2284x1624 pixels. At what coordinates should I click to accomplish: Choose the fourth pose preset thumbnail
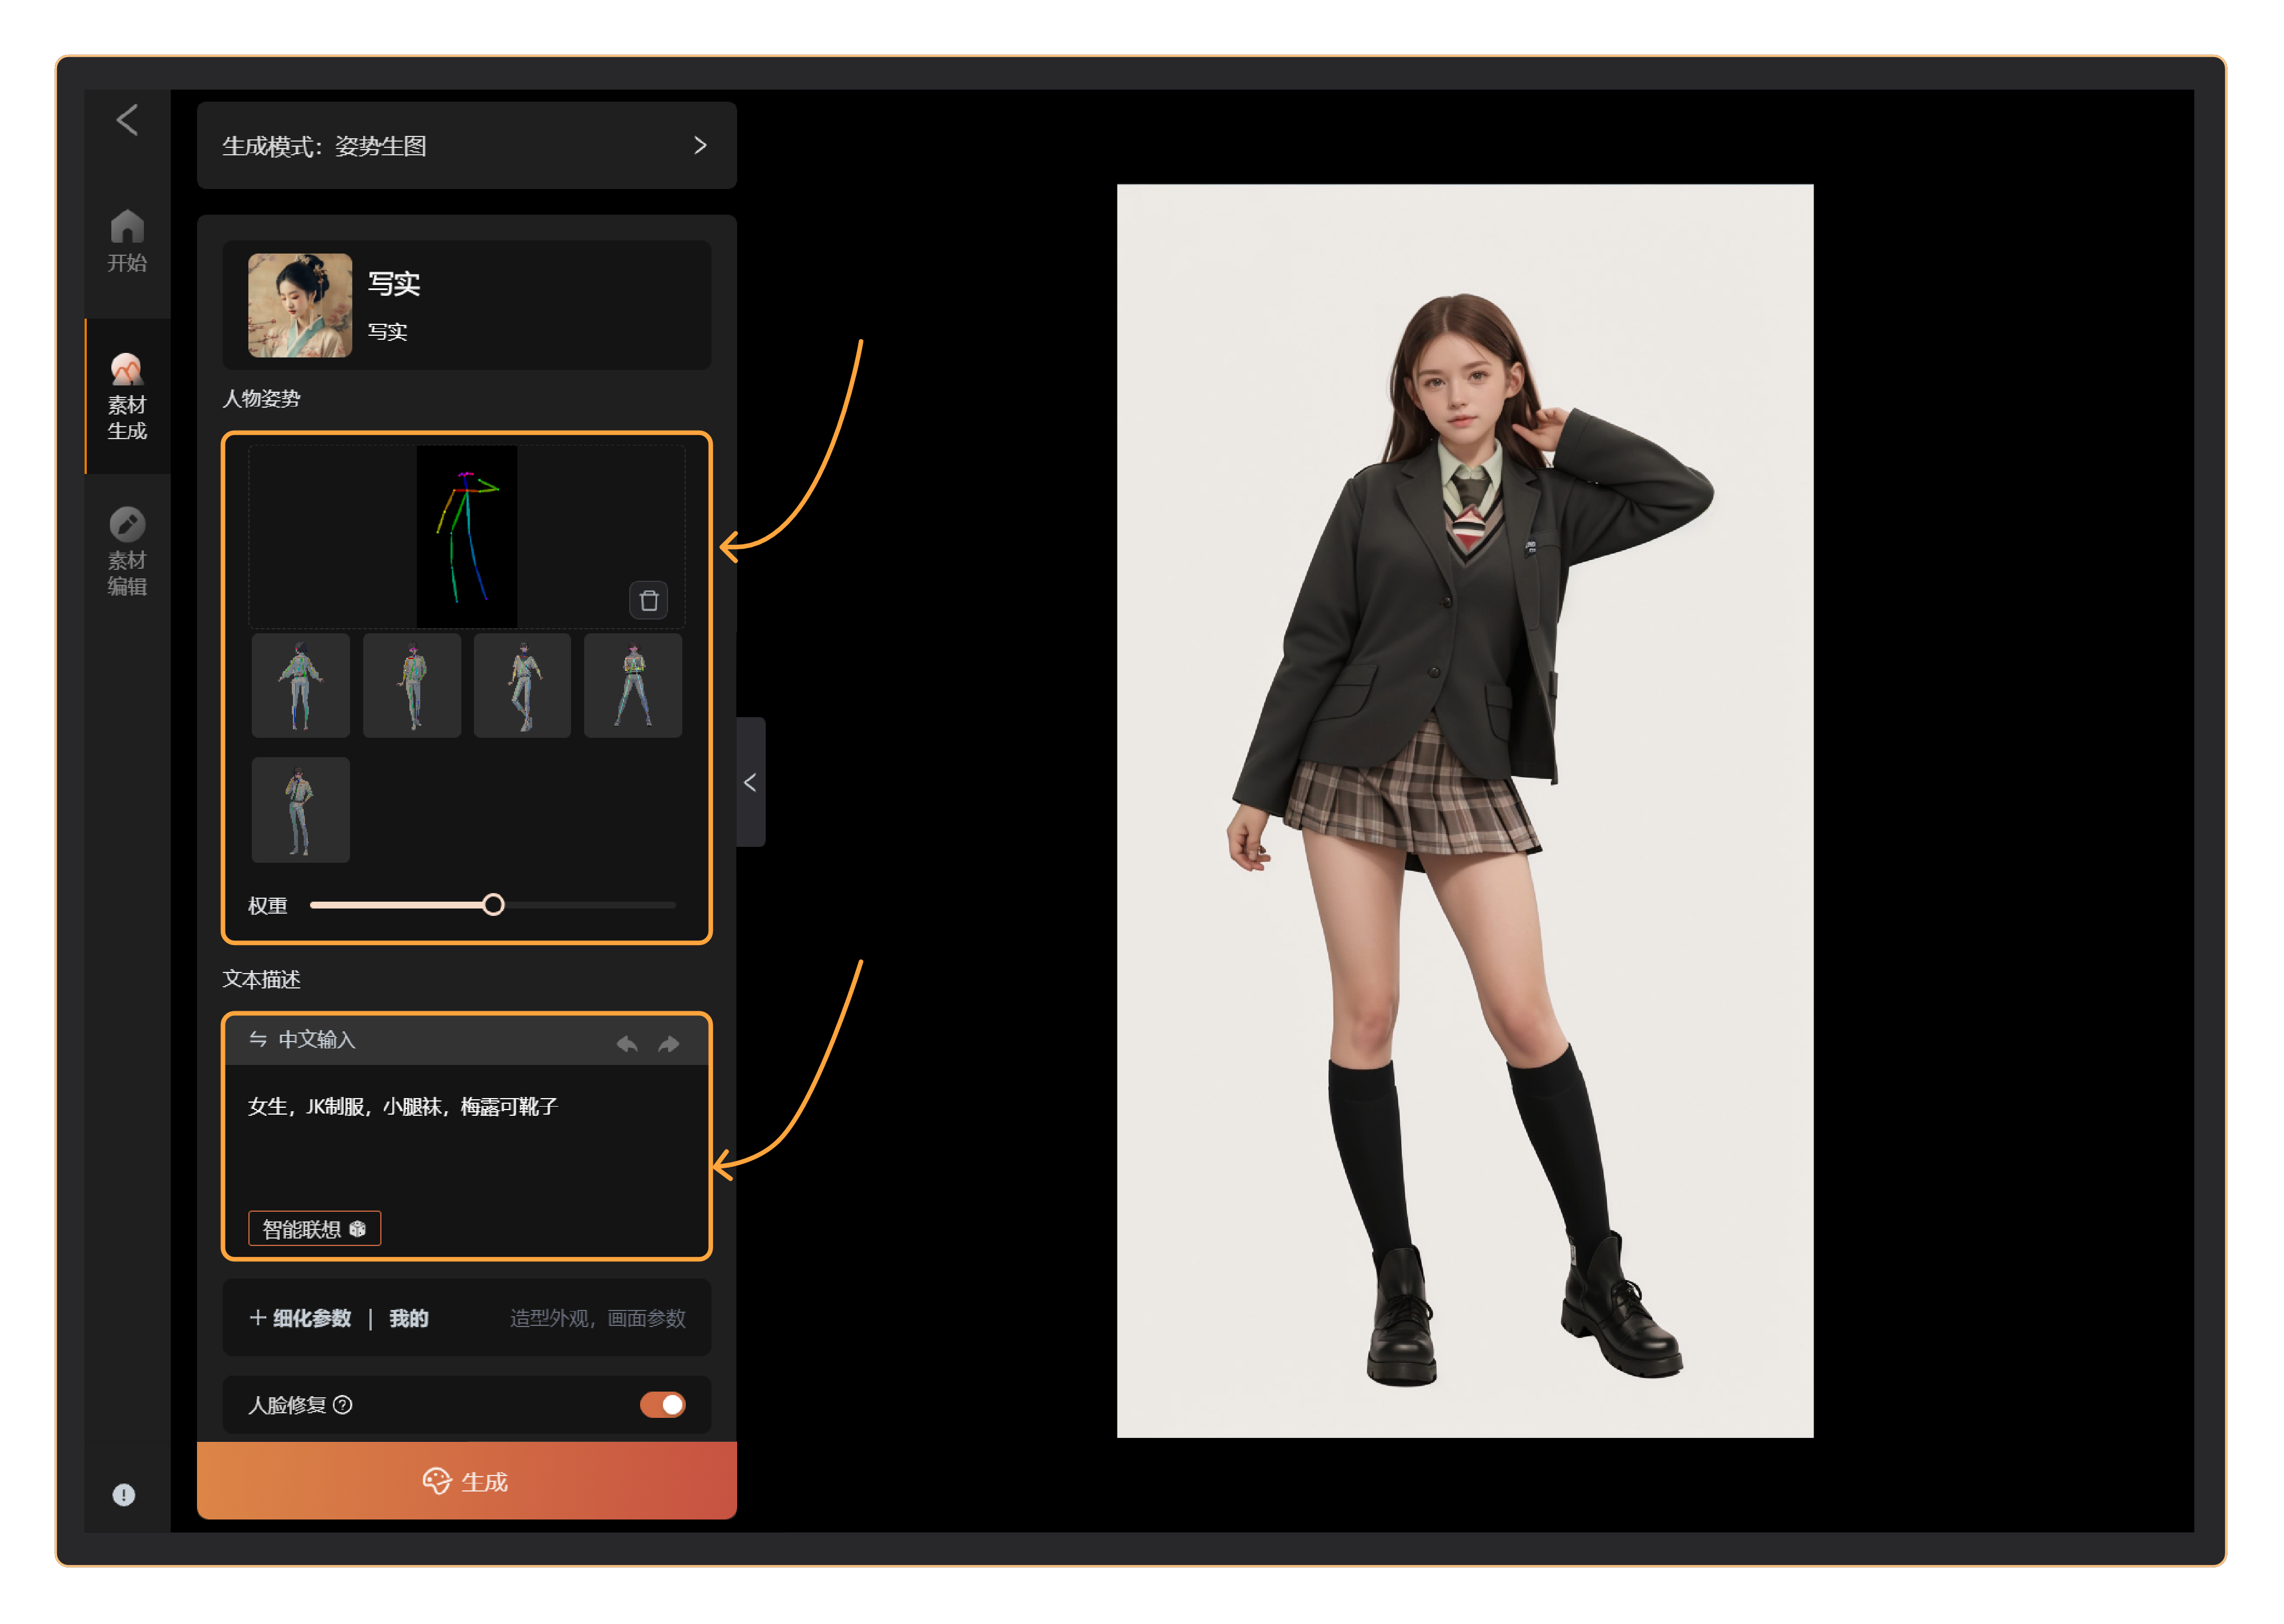point(633,685)
